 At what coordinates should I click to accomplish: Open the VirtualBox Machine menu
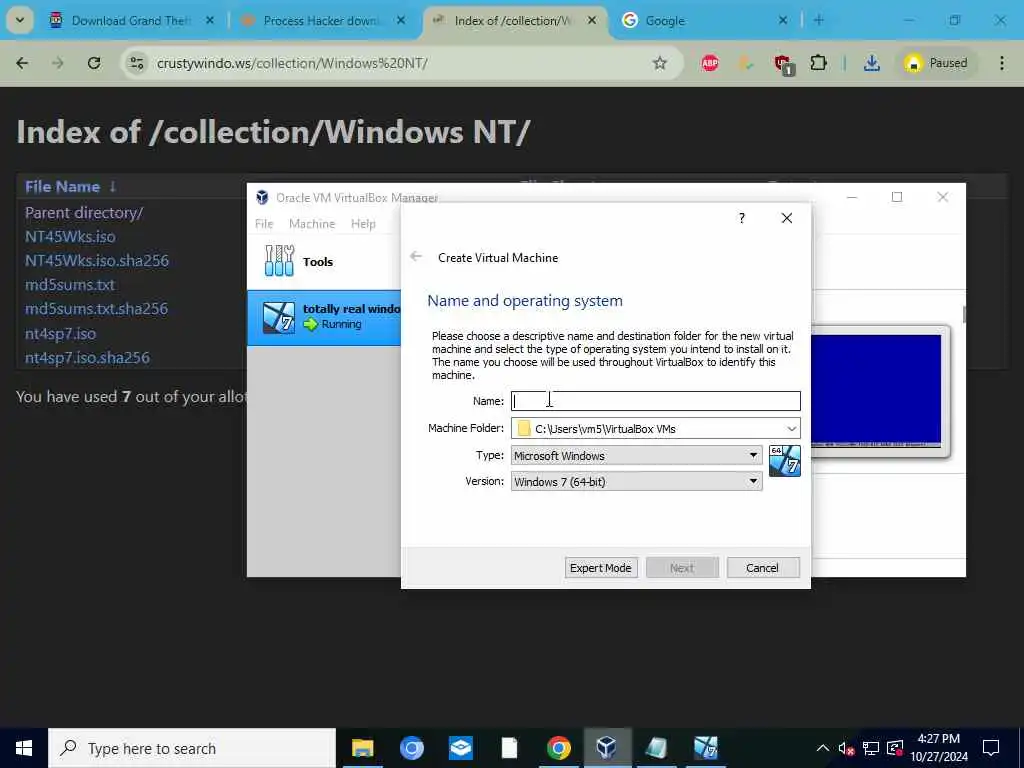pos(312,224)
